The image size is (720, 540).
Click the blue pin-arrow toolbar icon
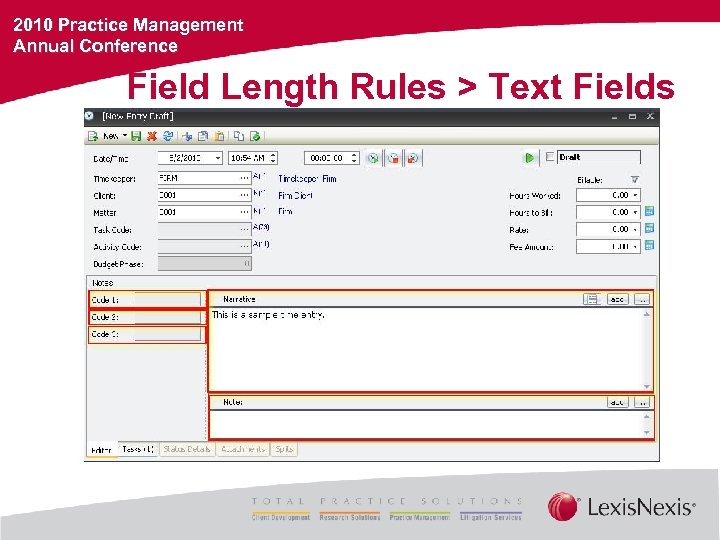(x=187, y=136)
